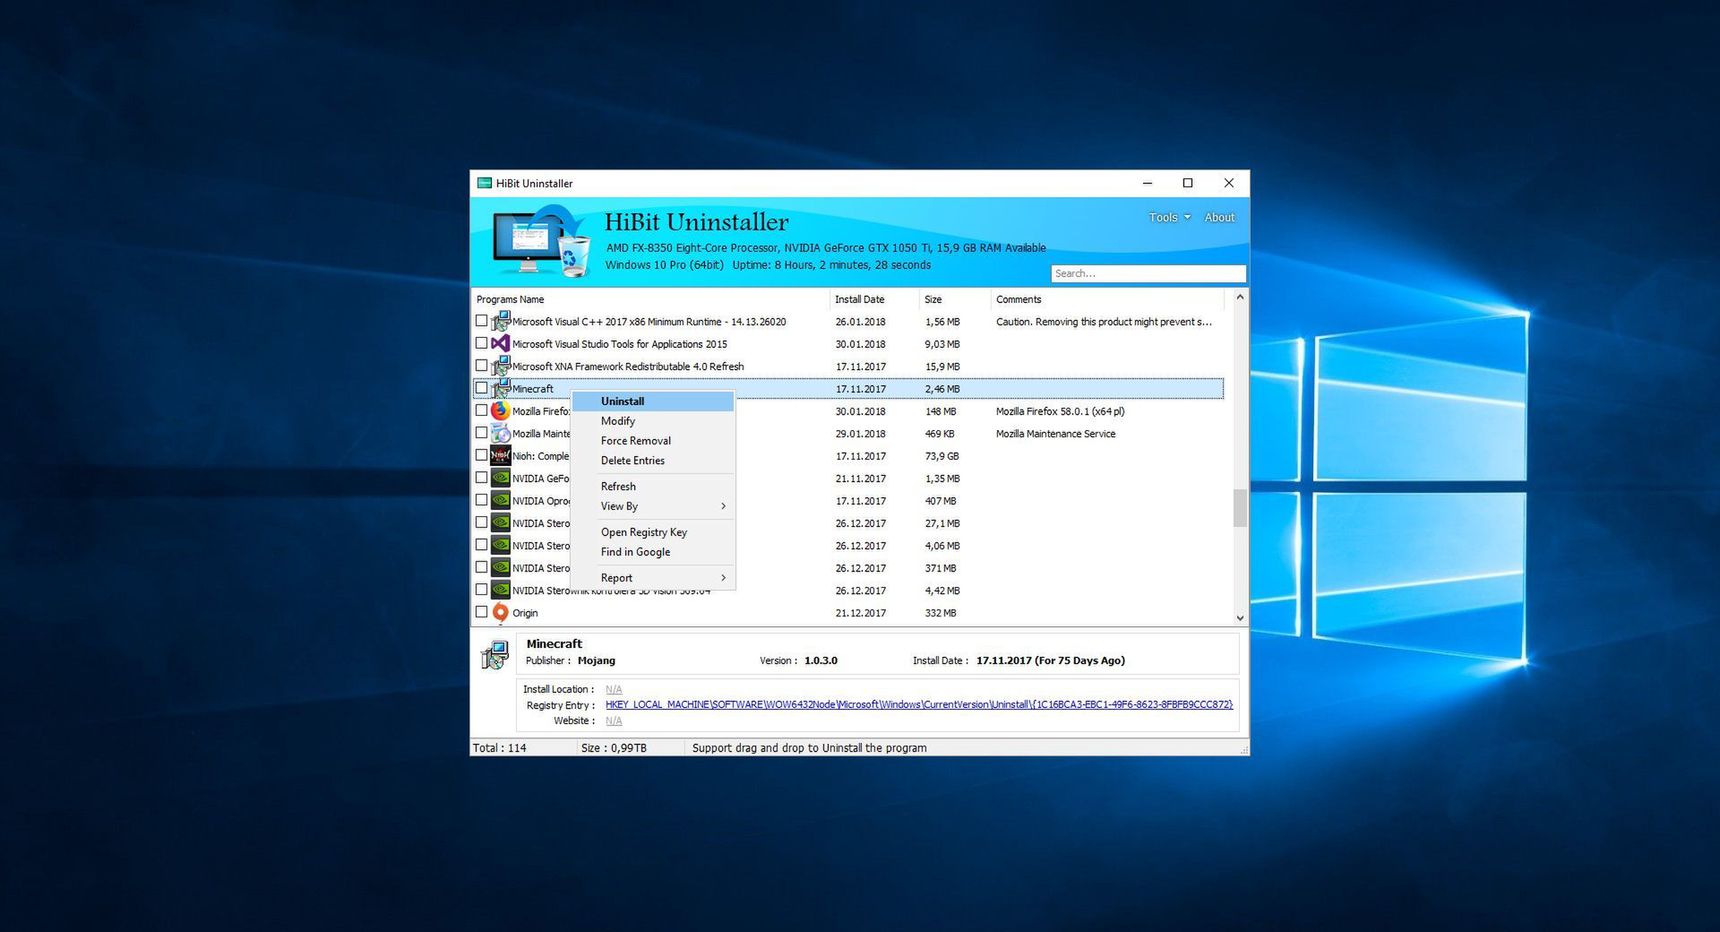Click the Microsoft XNA size 15,9 MB
The width and height of the screenshot is (1720, 932).
(942, 367)
